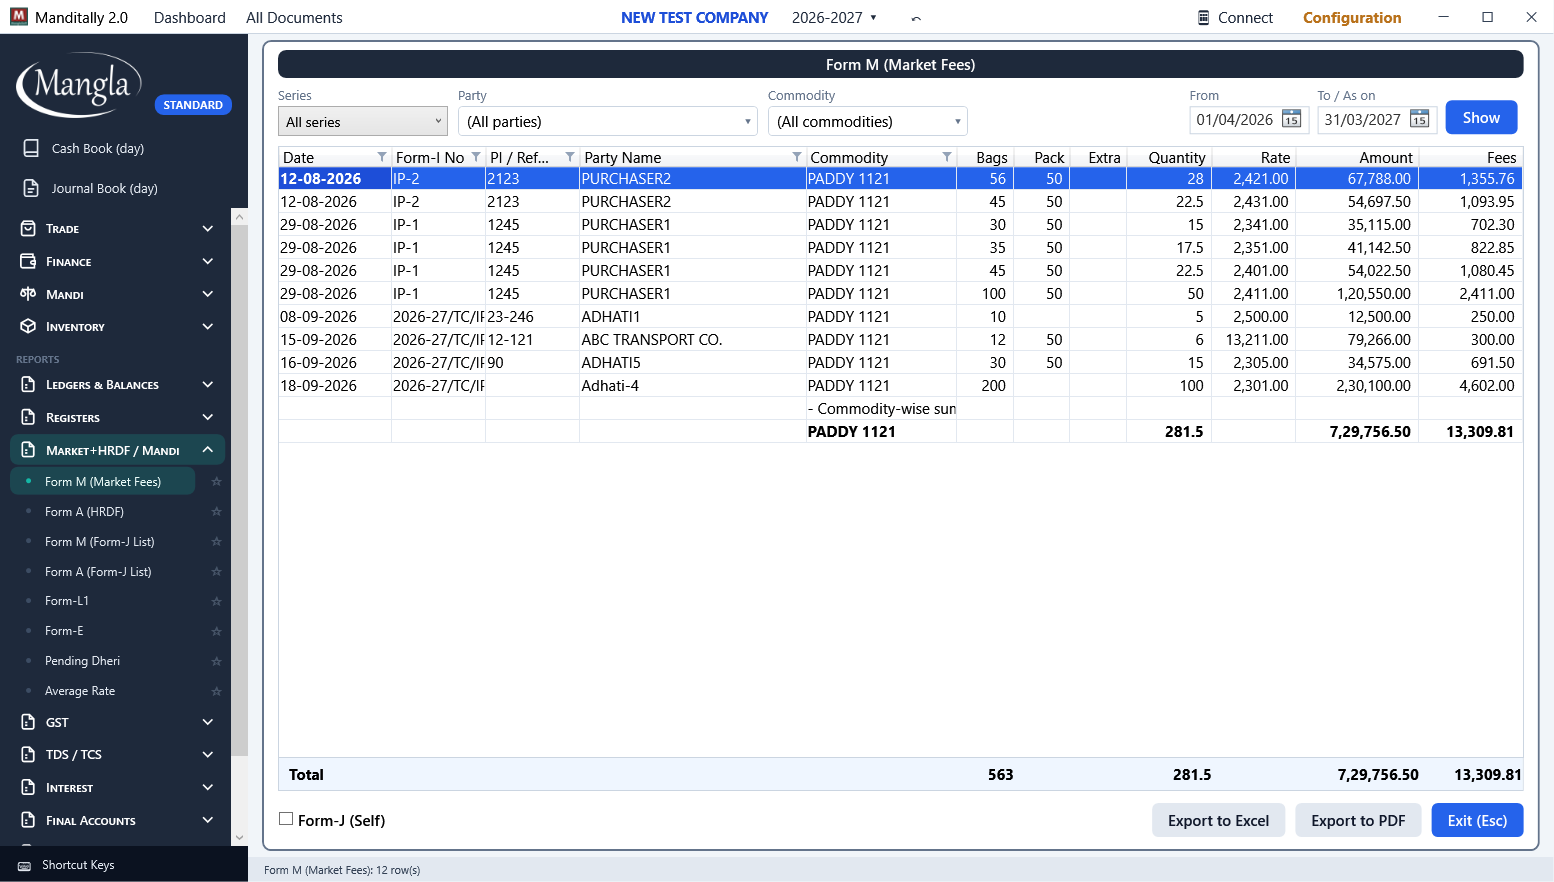
Task: Click the undo arrow beside the year
Action: click(916, 18)
